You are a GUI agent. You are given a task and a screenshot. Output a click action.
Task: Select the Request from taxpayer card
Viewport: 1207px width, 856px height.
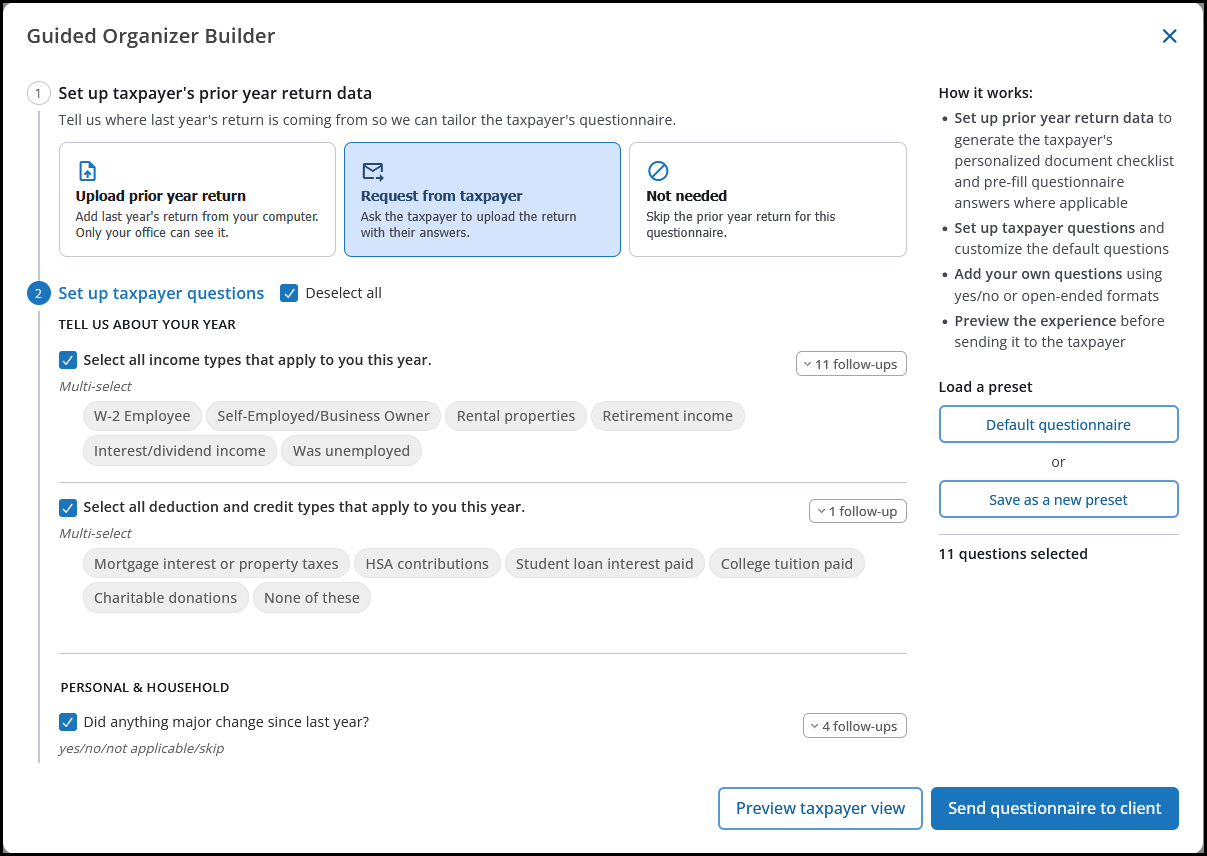(x=482, y=200)
